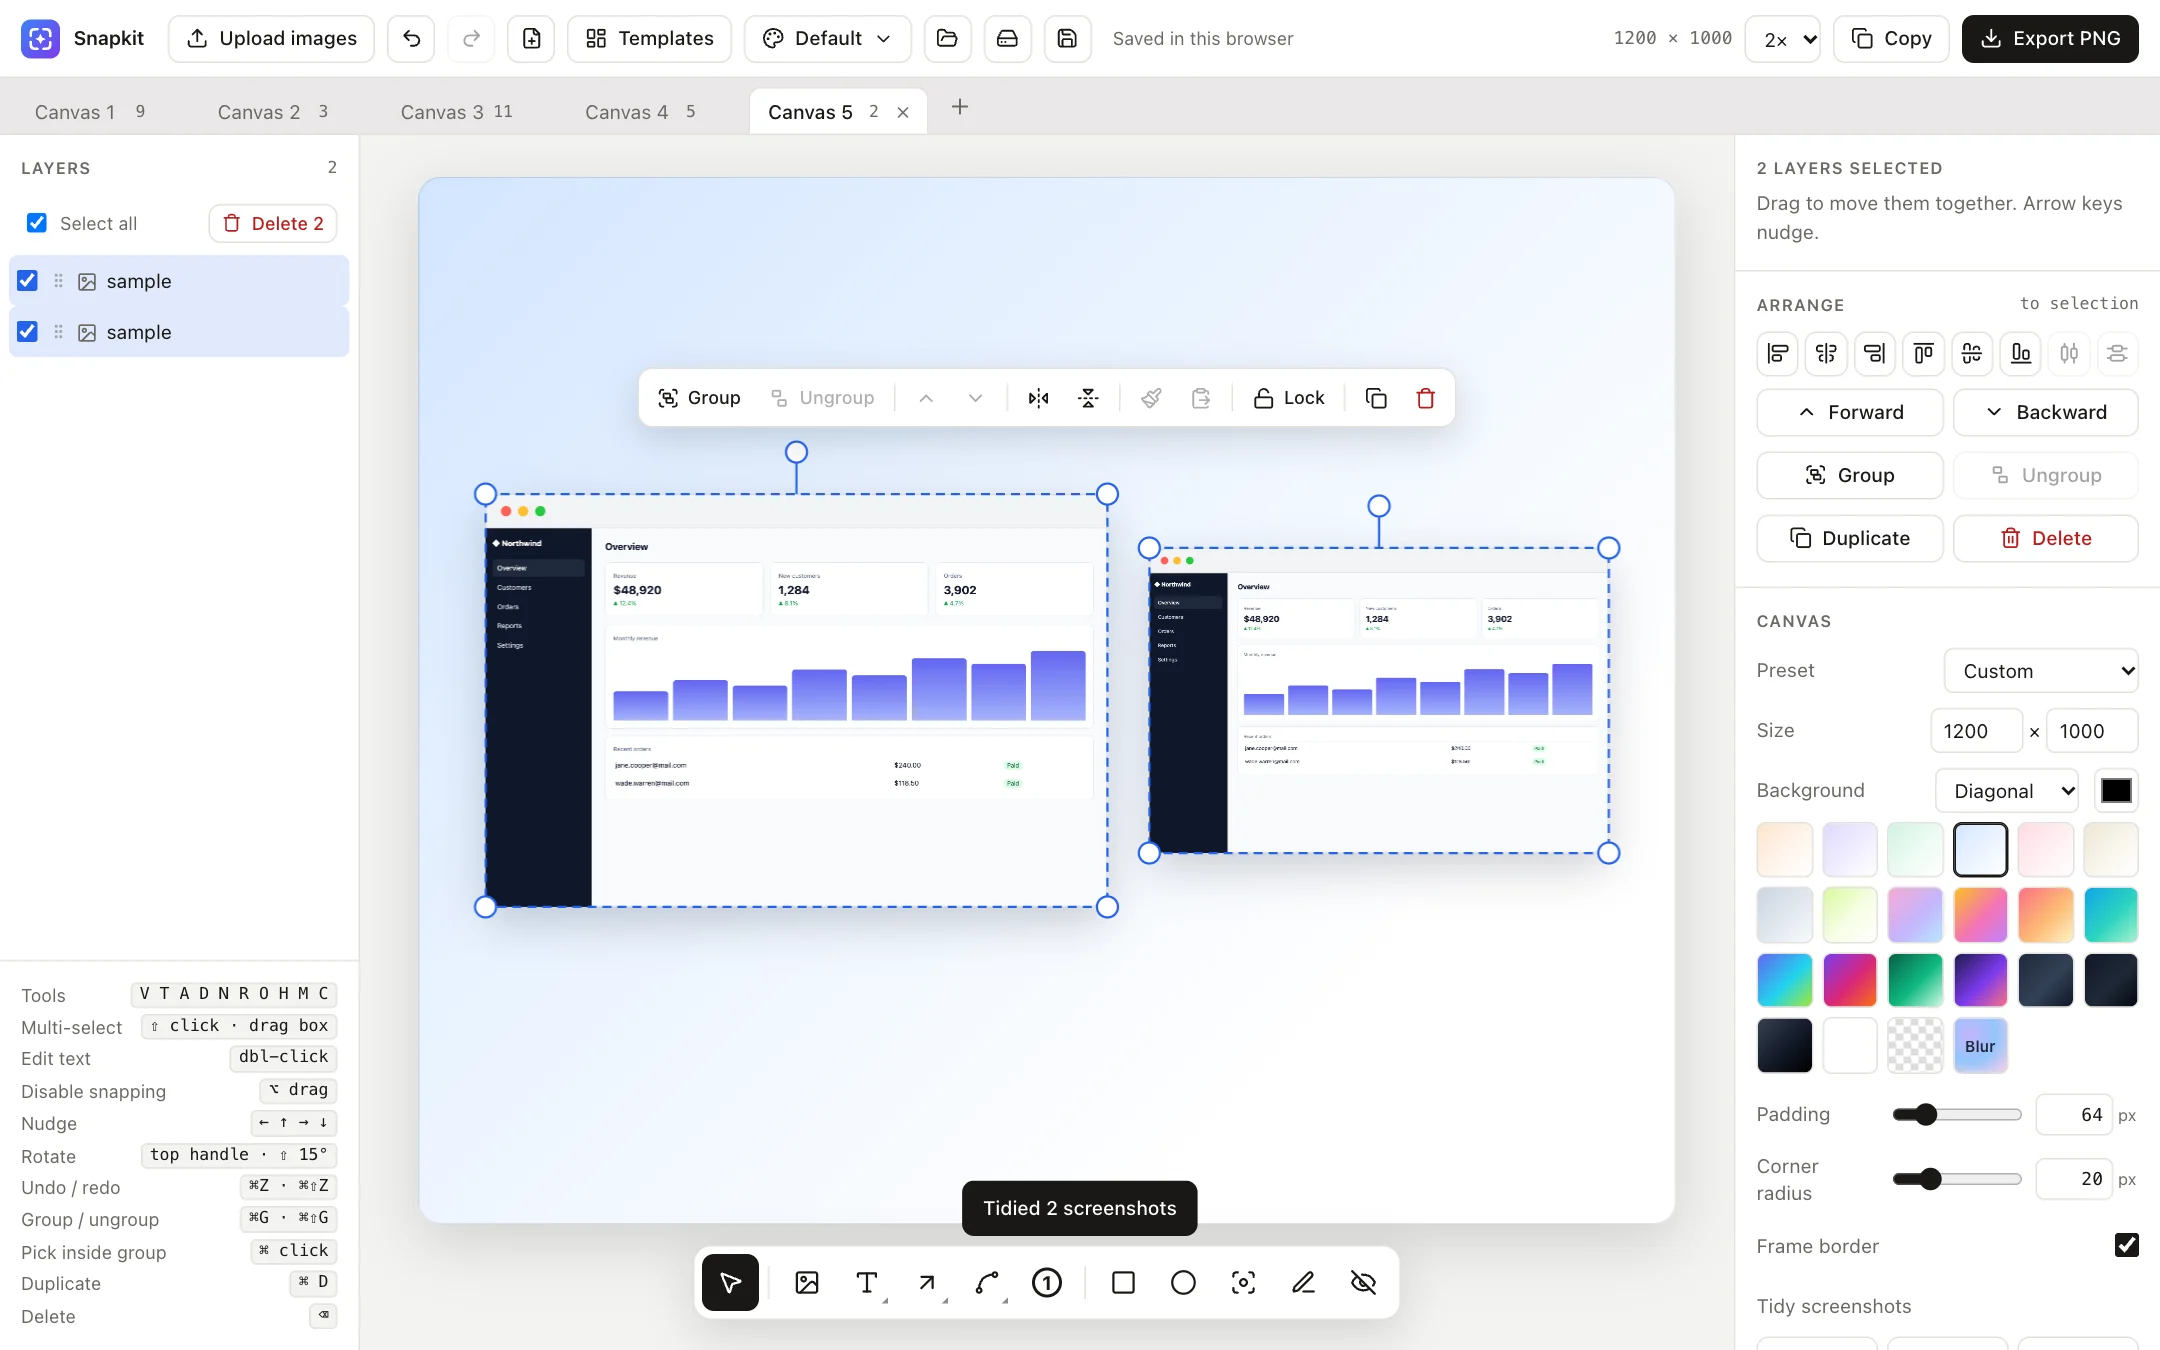The width and height of the screenshot is (2160, 1350).
Task: Choose the image insert tool
Action: click(807, 1282)
